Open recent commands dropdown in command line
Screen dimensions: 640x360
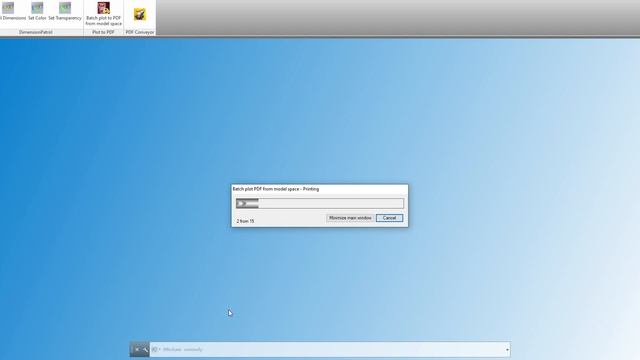point(156,349)
